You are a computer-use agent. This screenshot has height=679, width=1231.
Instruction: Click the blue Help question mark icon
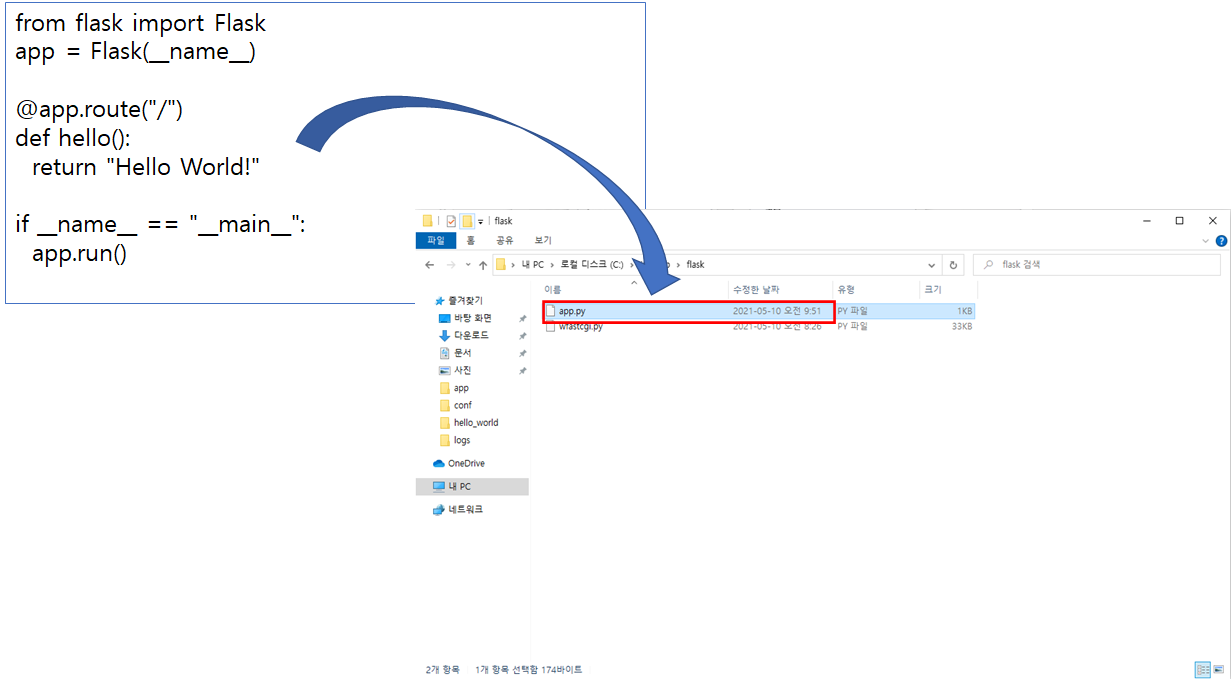1221,241
